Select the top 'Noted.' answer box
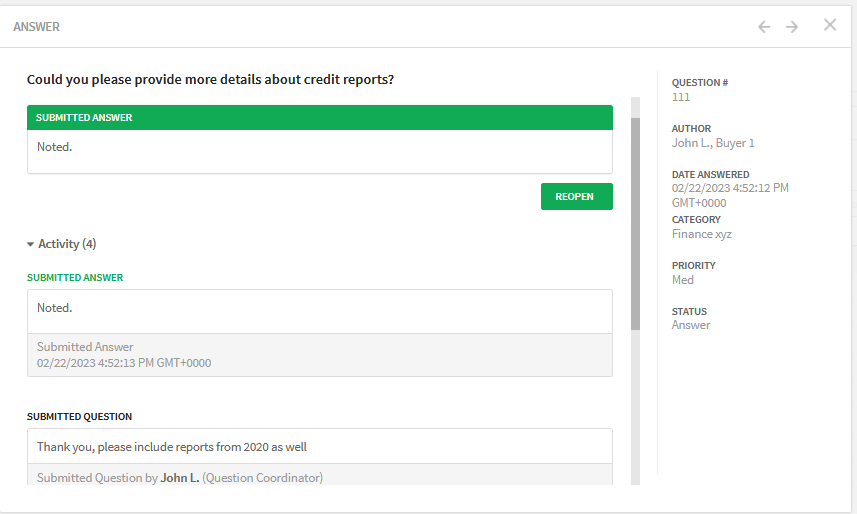This screenshot has height=514, width=857. tap(320, 151)
